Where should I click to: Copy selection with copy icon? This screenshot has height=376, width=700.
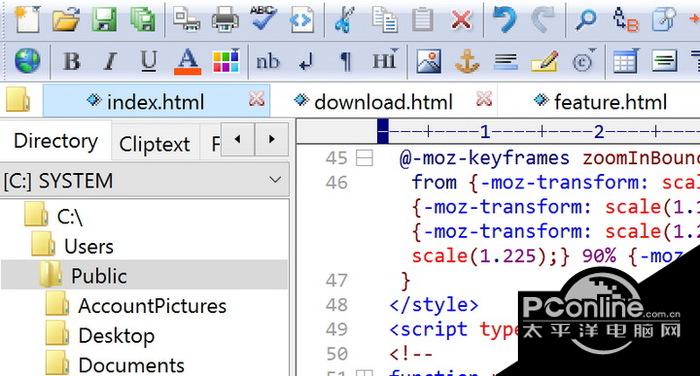pos(385,20)
